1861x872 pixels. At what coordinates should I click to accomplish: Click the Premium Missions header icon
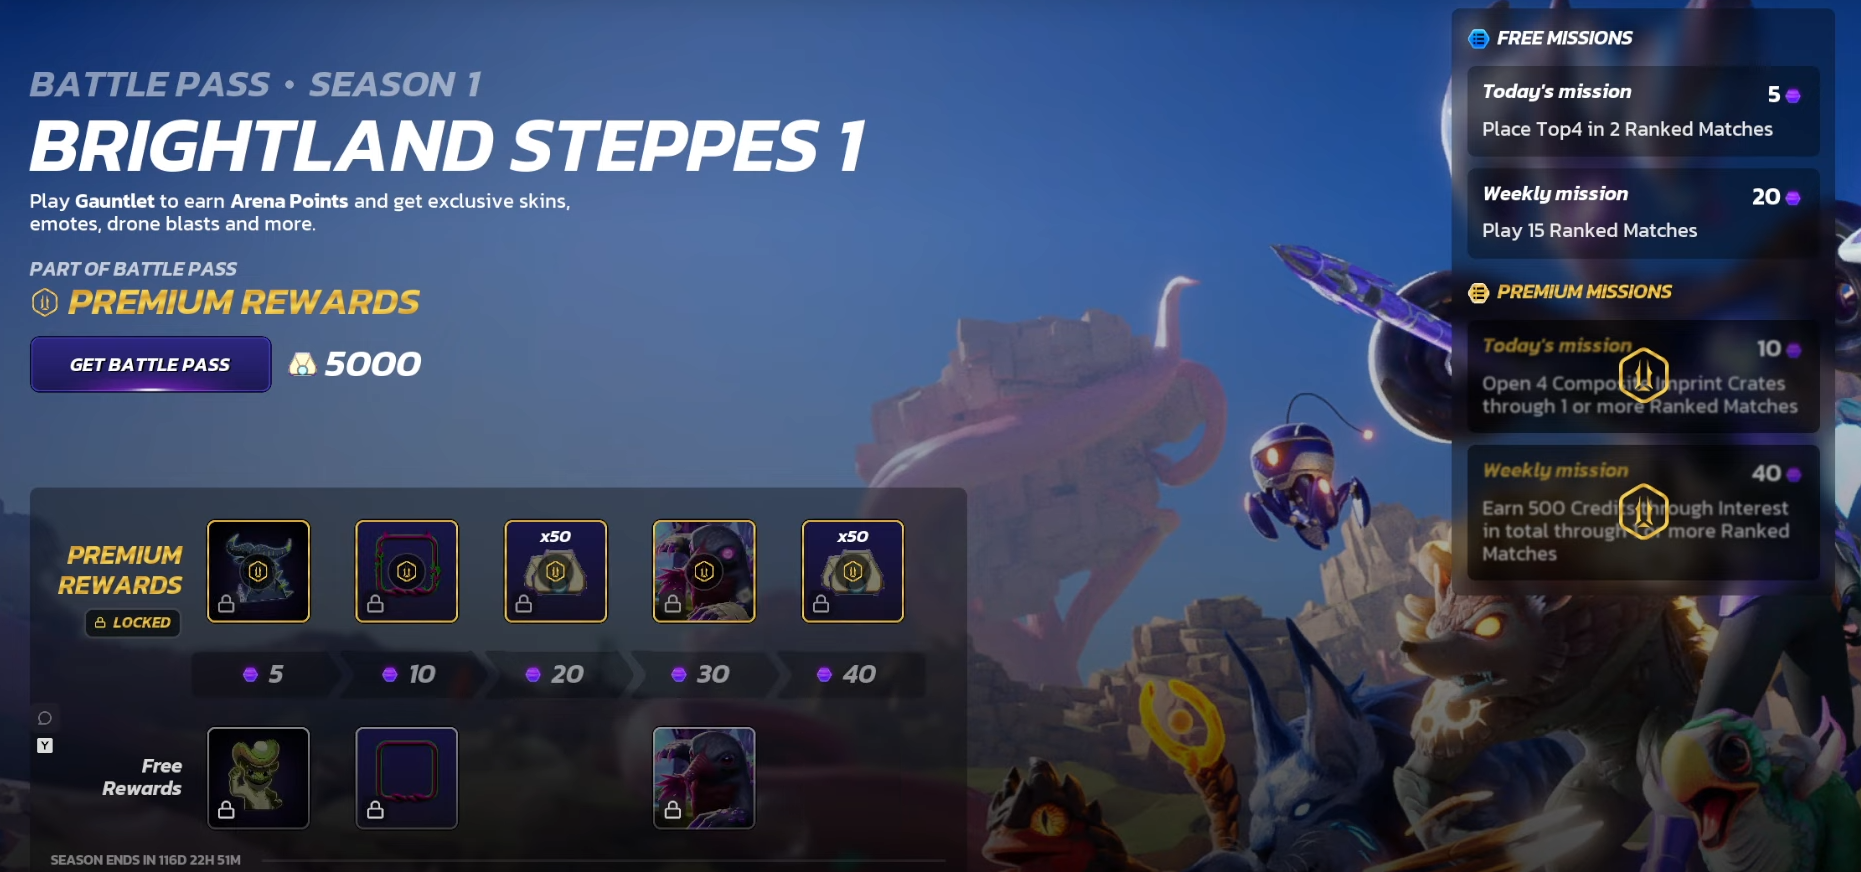(x=1478, y=292)
